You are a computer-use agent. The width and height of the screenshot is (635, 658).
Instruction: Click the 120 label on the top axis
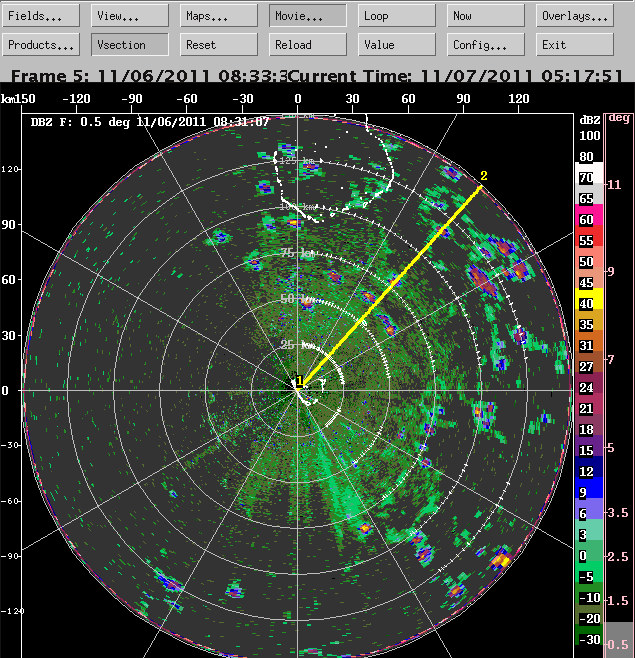[518, 99]
